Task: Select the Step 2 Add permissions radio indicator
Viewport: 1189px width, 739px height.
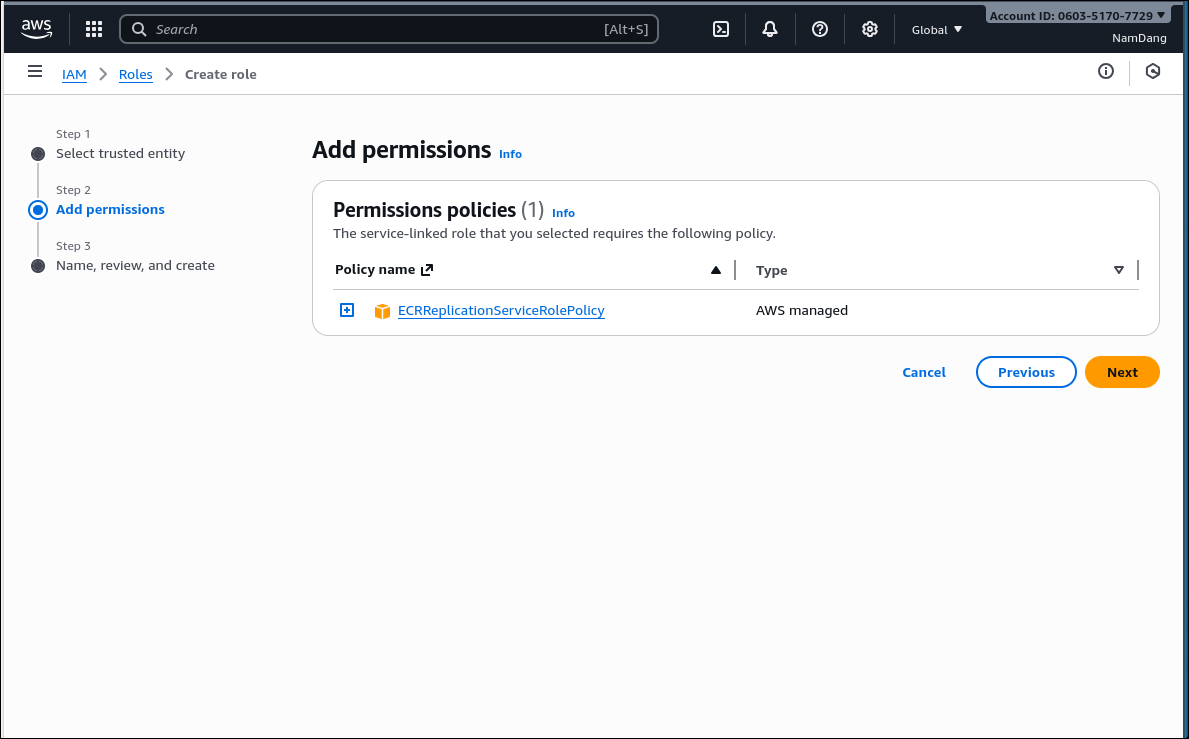Action: click(37, 209)
